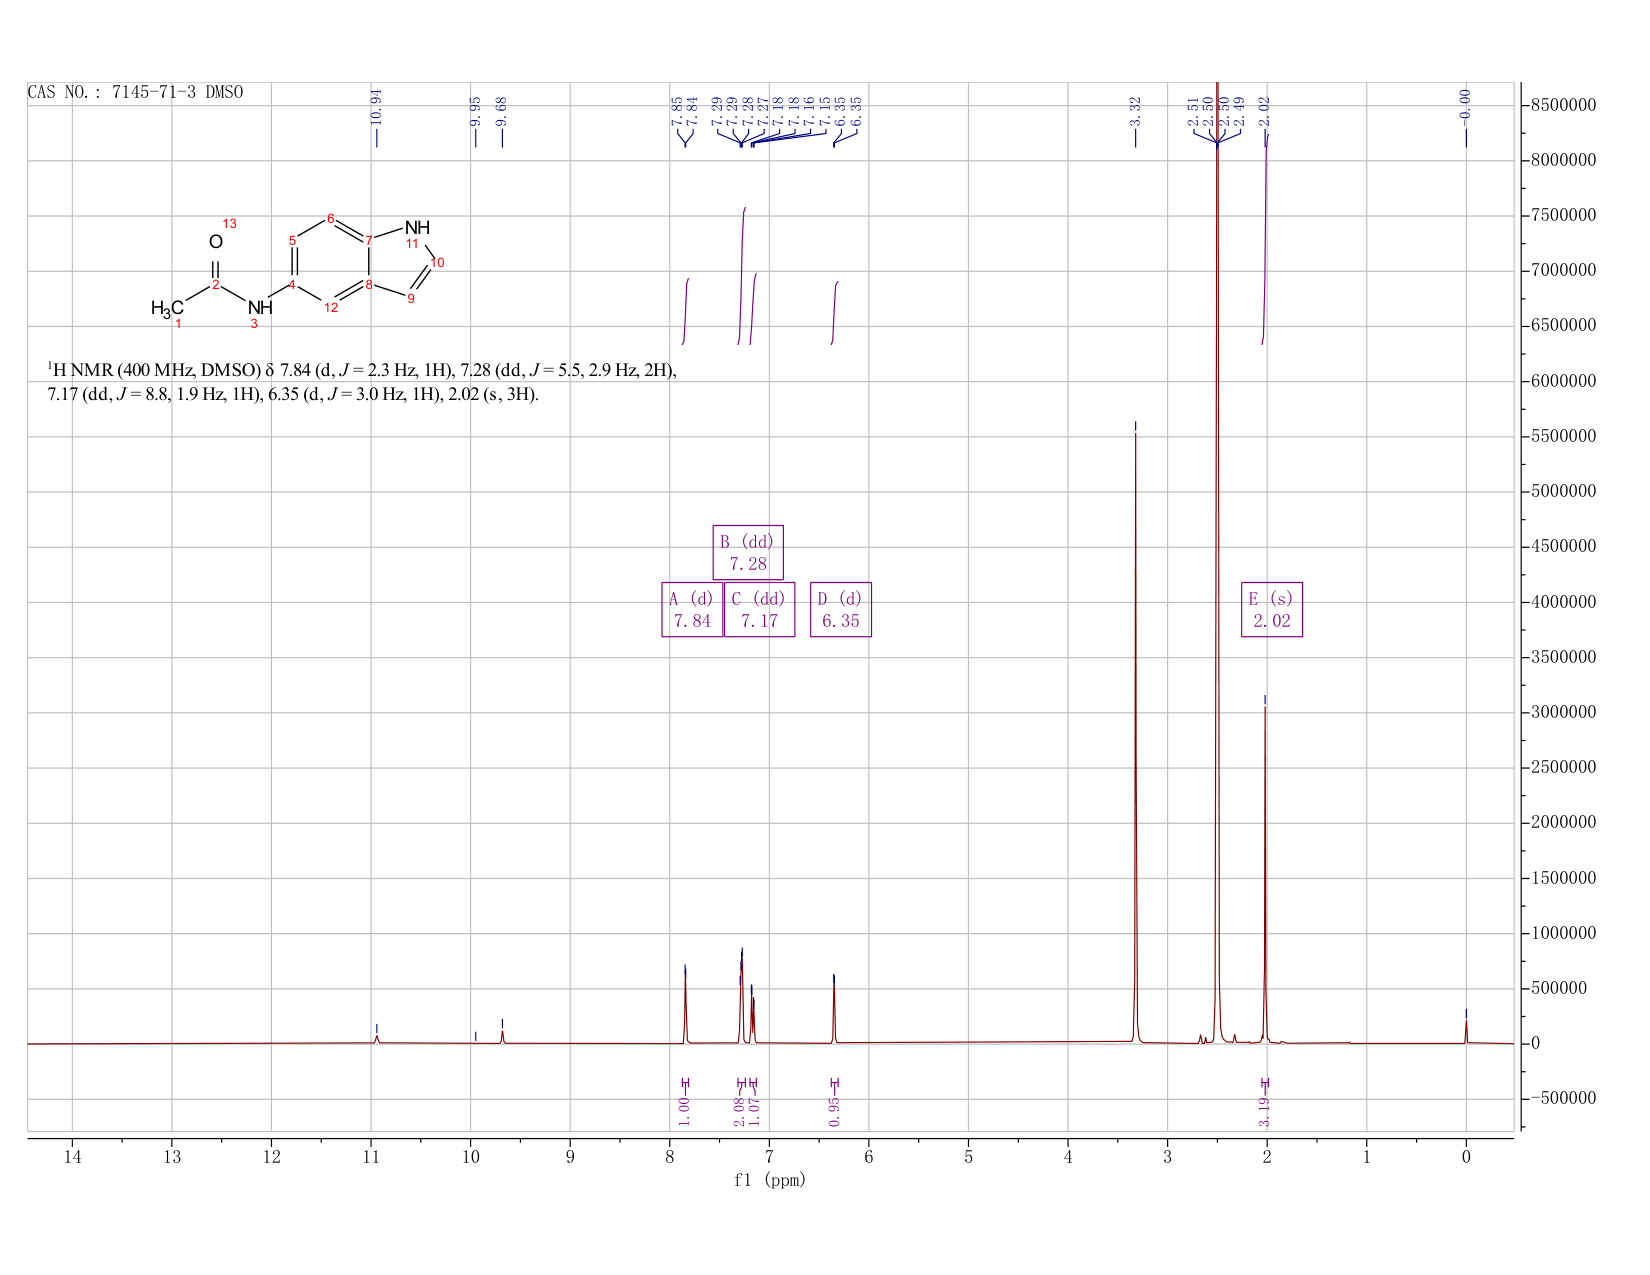Viewport: 1650px width, 1275px height.
Task: Click the 0.00 reference peak label
Action: click(1466, 106)
